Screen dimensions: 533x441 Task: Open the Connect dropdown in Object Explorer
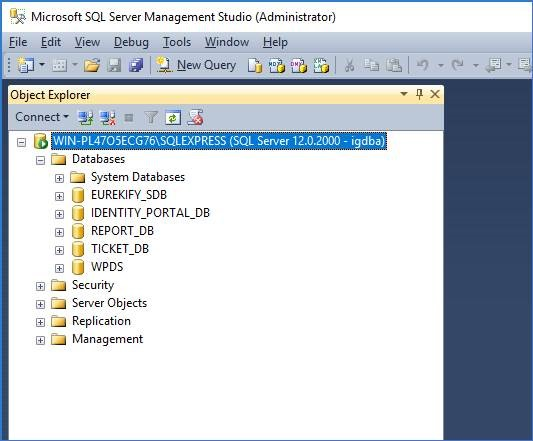(42, 117)
